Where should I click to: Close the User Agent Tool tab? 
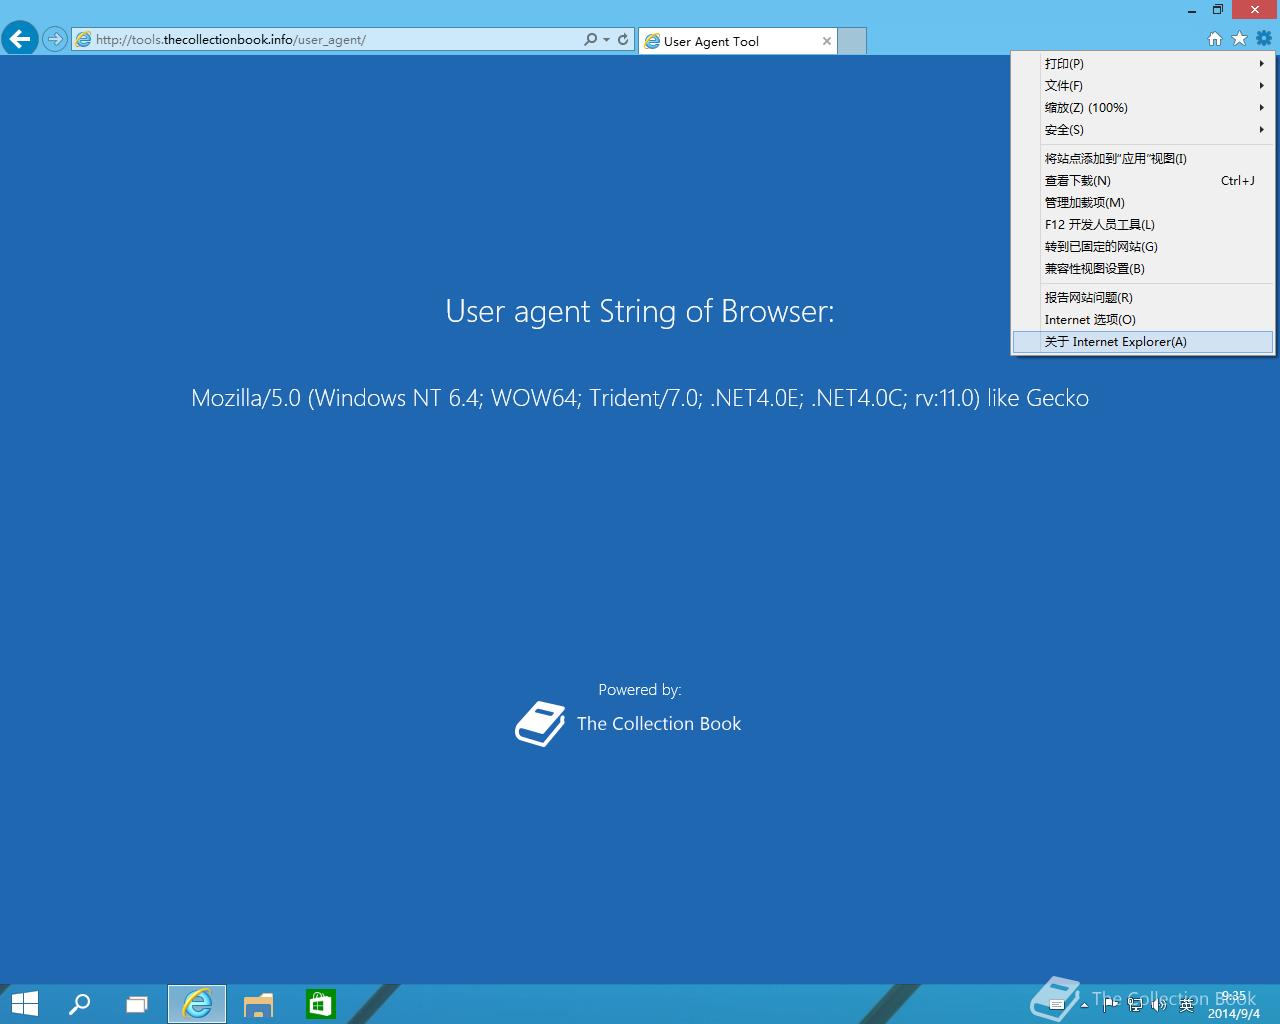[x=827, y=41]
